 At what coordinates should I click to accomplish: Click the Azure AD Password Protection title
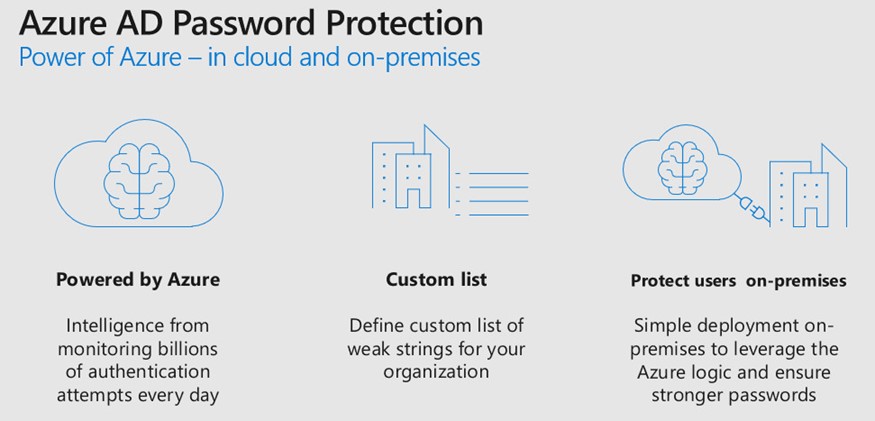[x=251, y=23]
